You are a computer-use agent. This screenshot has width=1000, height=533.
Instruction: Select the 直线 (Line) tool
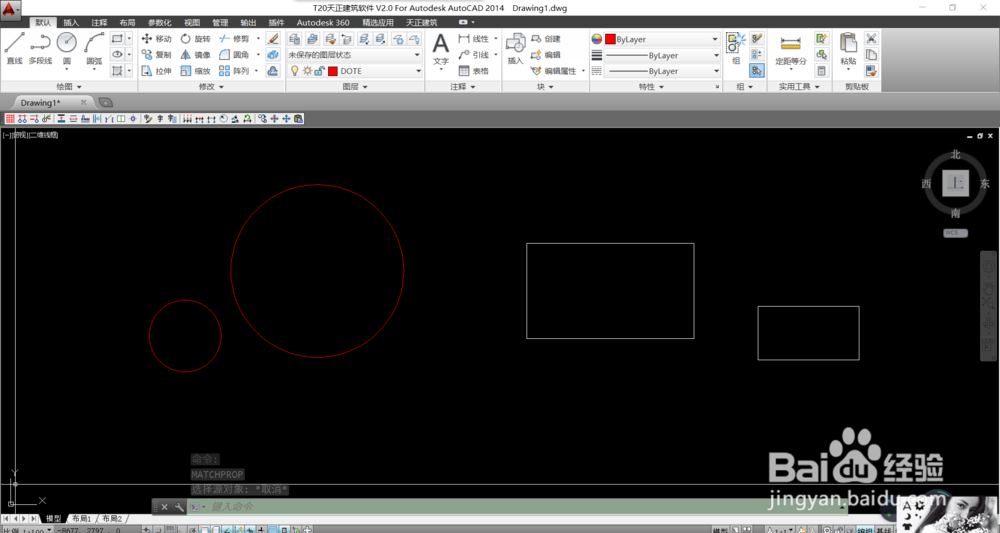pos(14,48)
